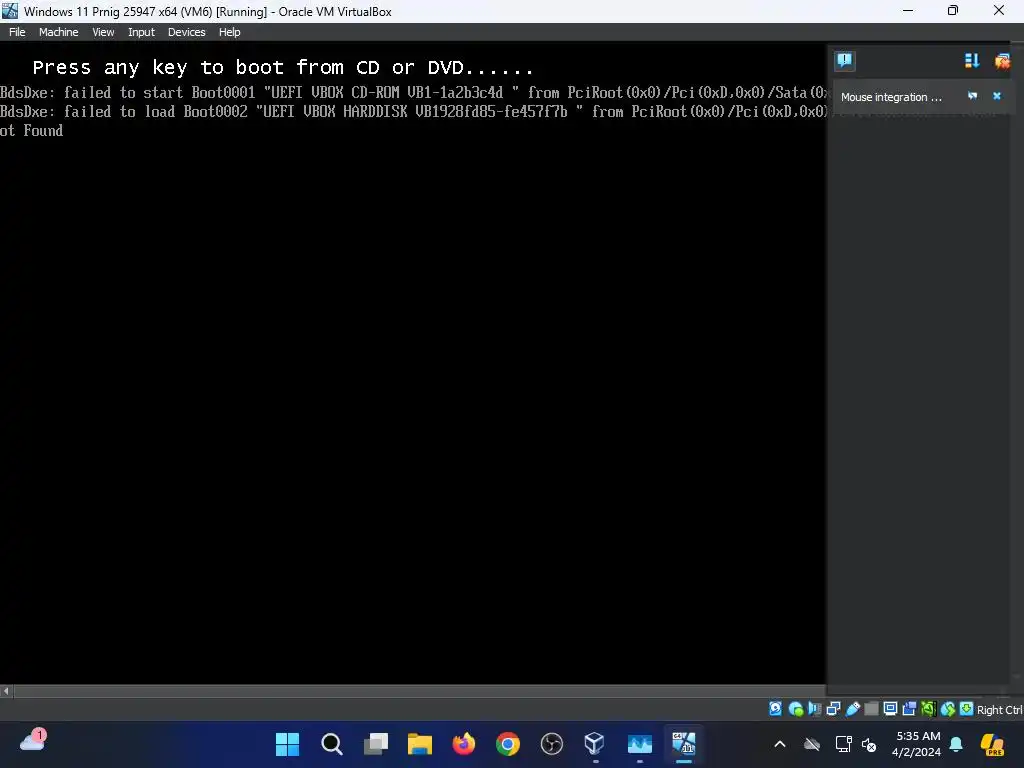The width and height of the screenshot is (1024, 768).
Task: Show hidden system tray icons
Action: 780,744
